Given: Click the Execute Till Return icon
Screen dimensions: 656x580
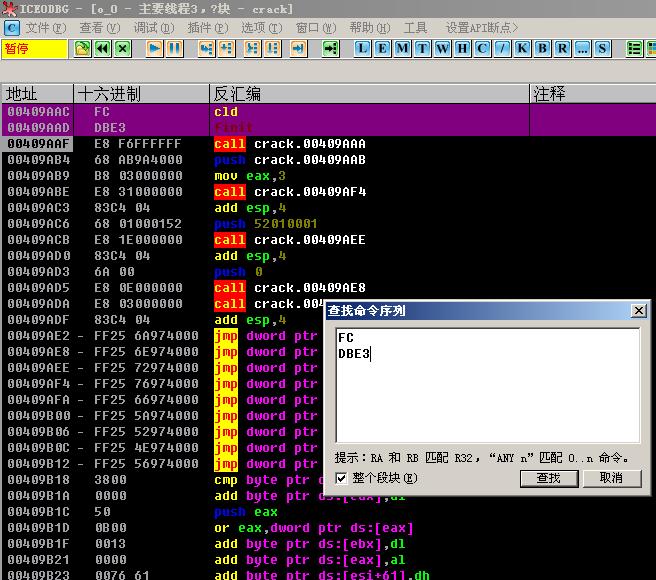Looking at the screenshot, I should (x=298, y=49).
